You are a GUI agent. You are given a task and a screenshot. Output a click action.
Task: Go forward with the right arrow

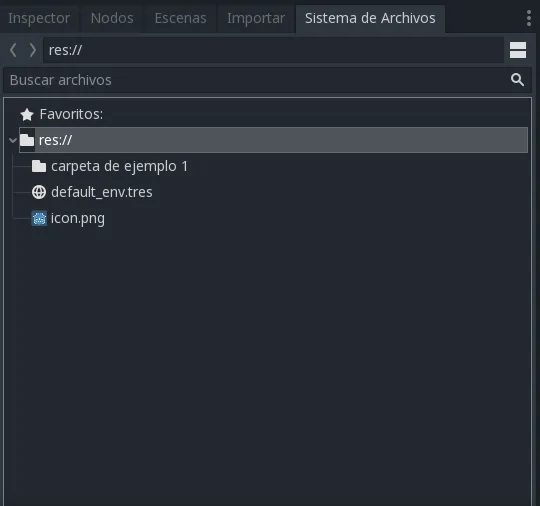click(32, 50)
